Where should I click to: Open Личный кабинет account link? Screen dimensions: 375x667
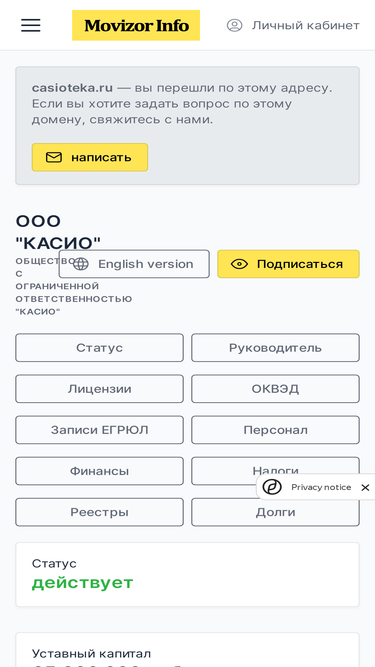pos(306,26)
